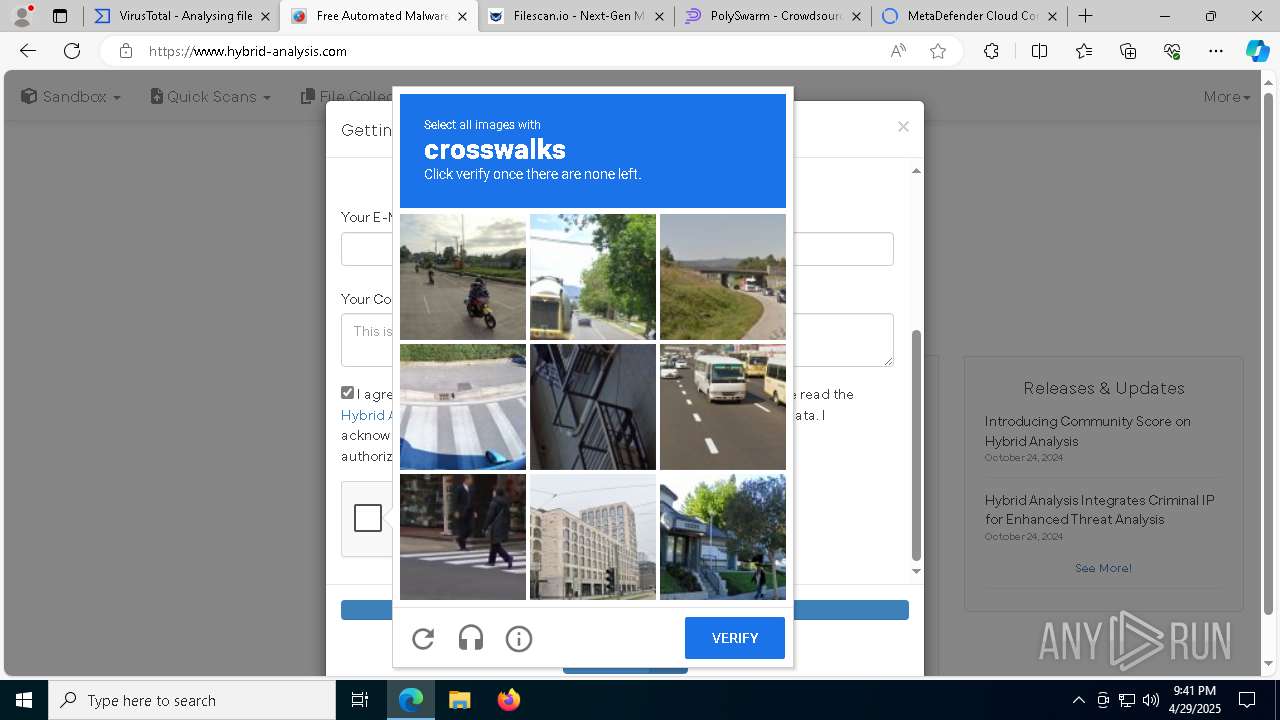Launch Firefox from the taskbar
Image resolution: width=1280 pixels, height=720 pixels.
[x=508, y=700]
